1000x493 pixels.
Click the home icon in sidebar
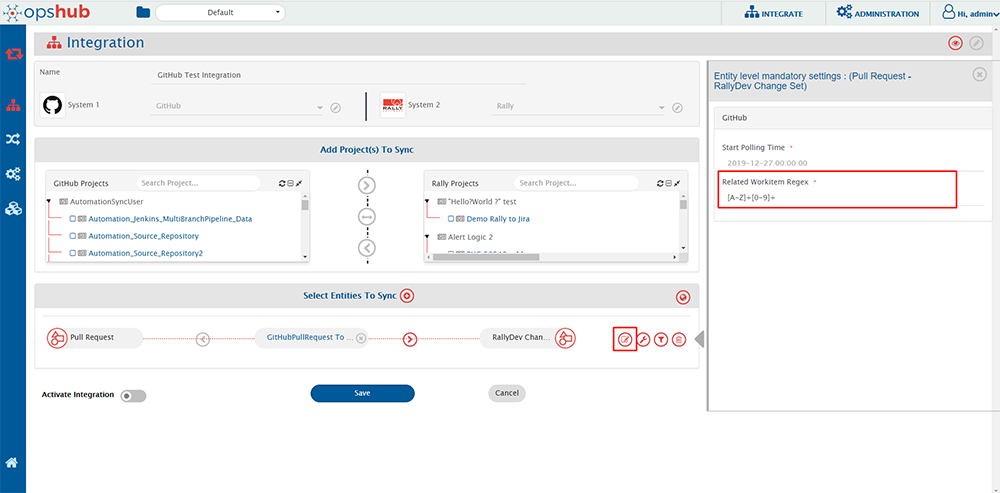point(13,462)
